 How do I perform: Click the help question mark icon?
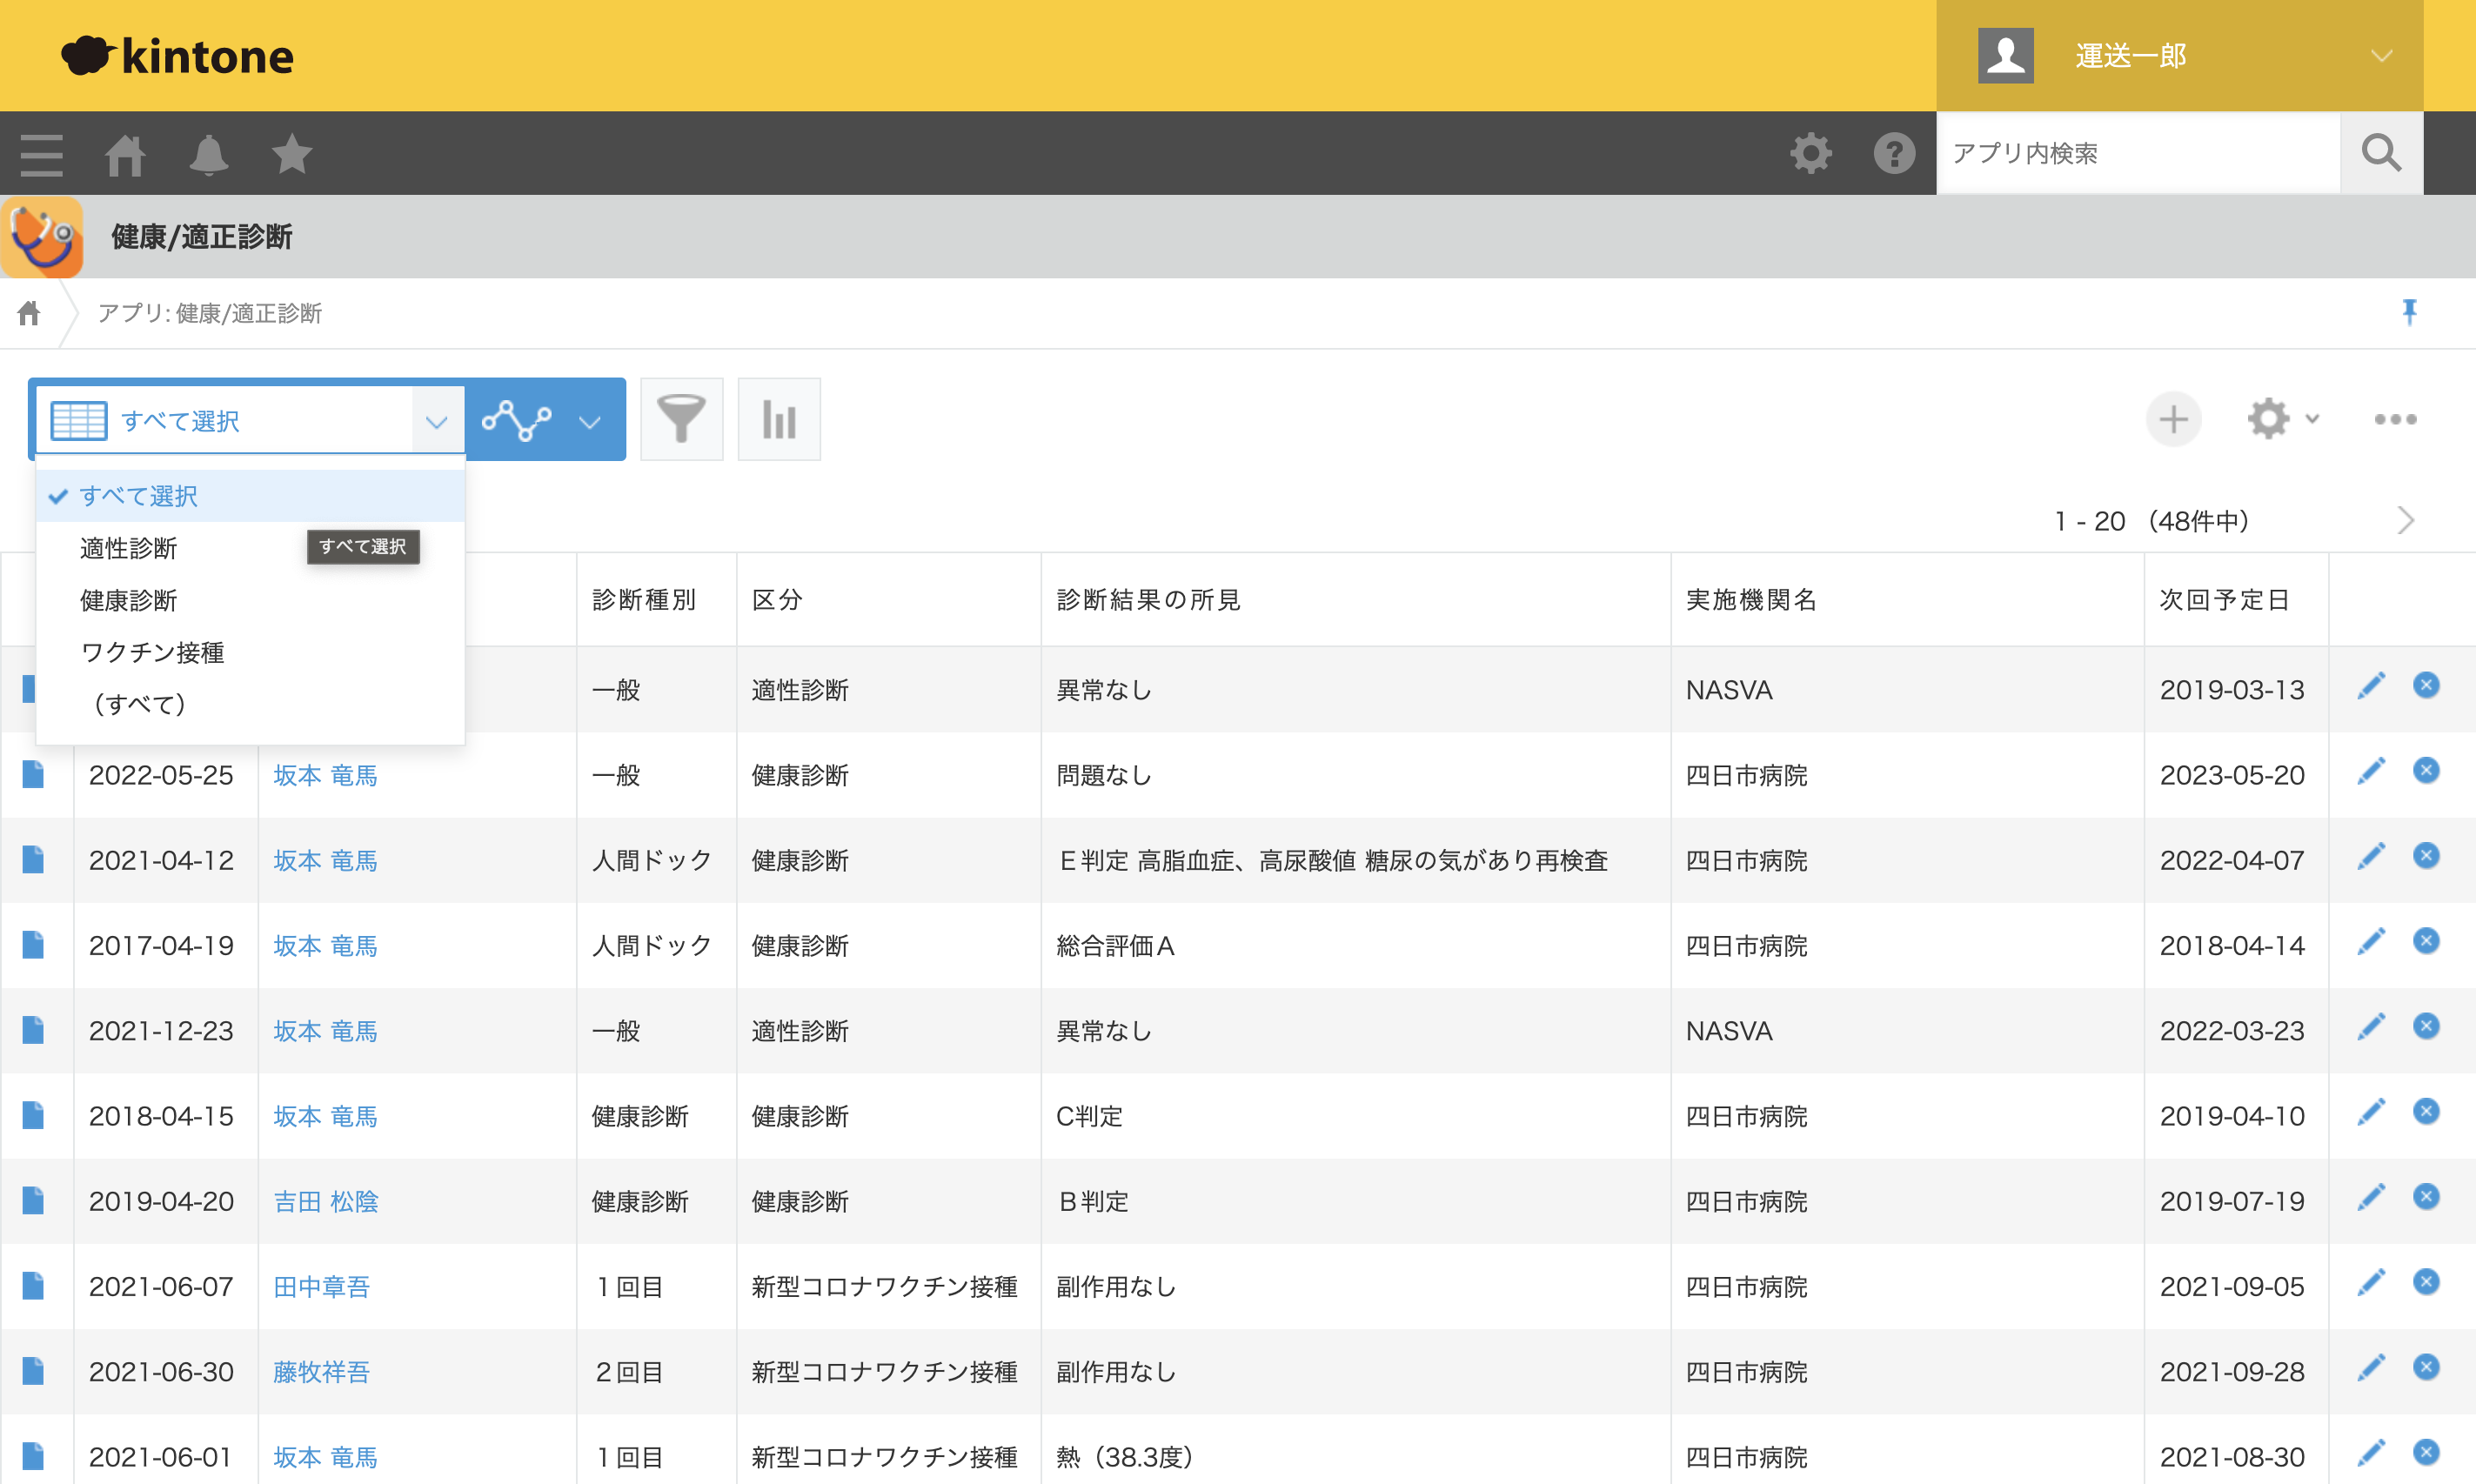pos(1894,153)
